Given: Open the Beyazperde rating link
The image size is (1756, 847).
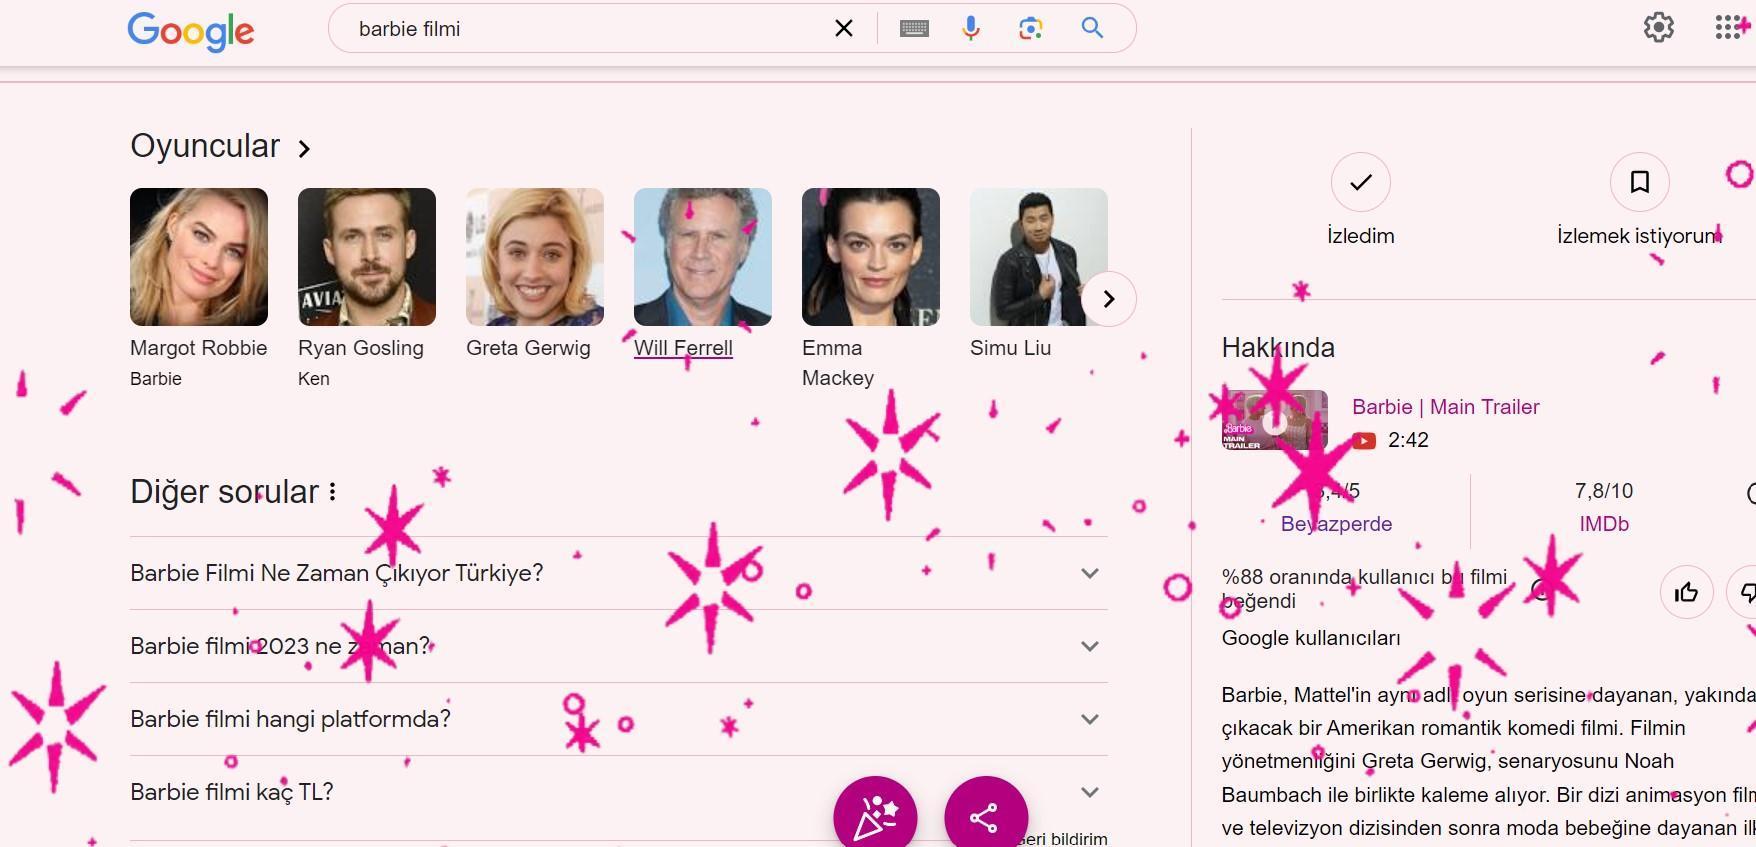Looking at the screenshot, I should click(1336, 524).
